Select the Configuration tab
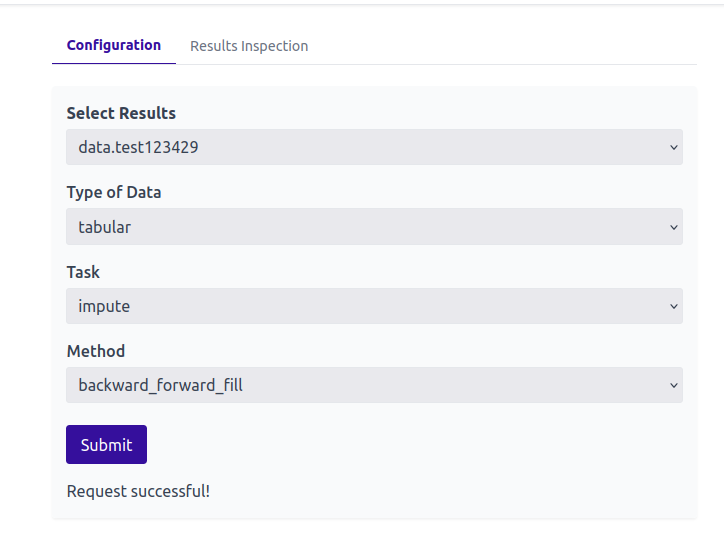The image size is (724, 537). pyautogui.click(x=114, y=45)
